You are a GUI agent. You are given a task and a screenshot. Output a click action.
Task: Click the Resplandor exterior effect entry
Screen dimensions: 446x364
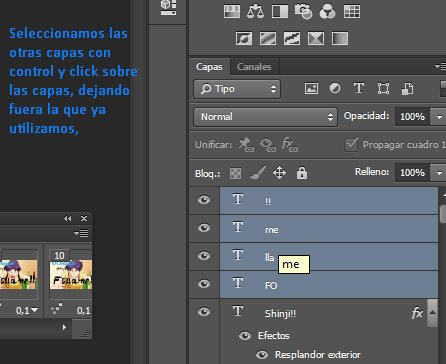318,355
